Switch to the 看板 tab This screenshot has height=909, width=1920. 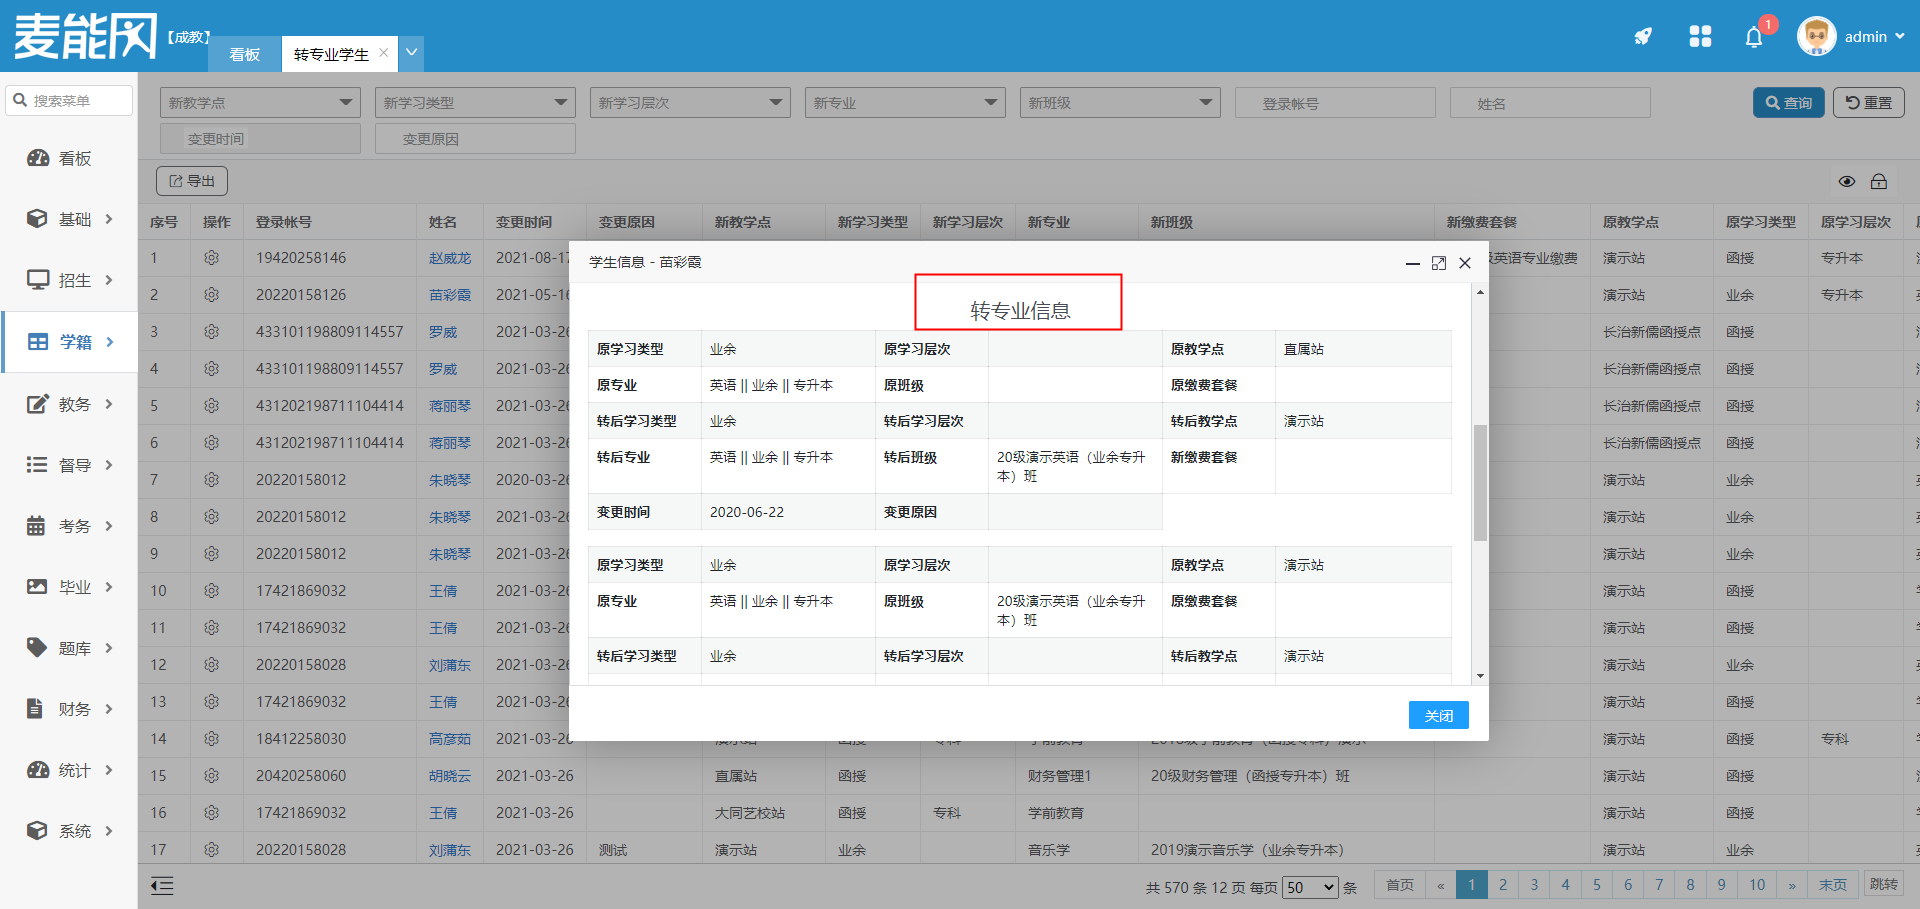pos(245,54)
